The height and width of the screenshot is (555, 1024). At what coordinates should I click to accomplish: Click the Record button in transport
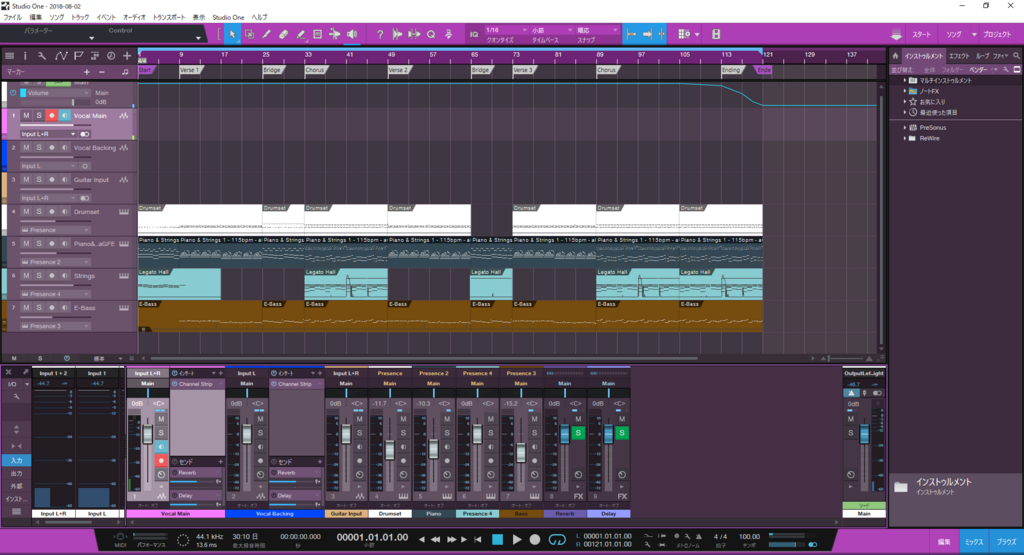(535, 540)
